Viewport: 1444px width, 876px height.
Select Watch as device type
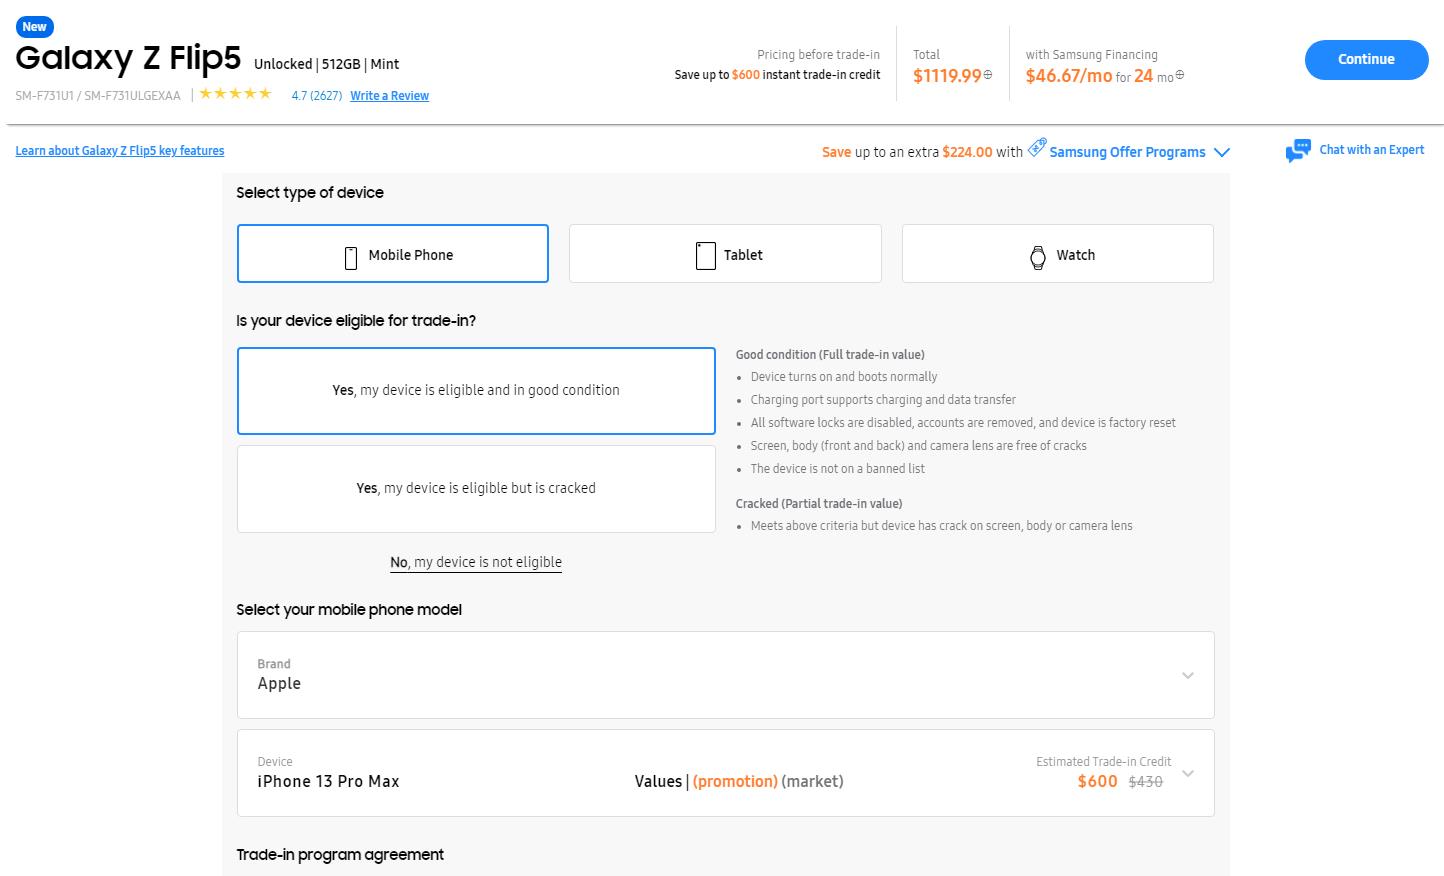pos(1057,254)
